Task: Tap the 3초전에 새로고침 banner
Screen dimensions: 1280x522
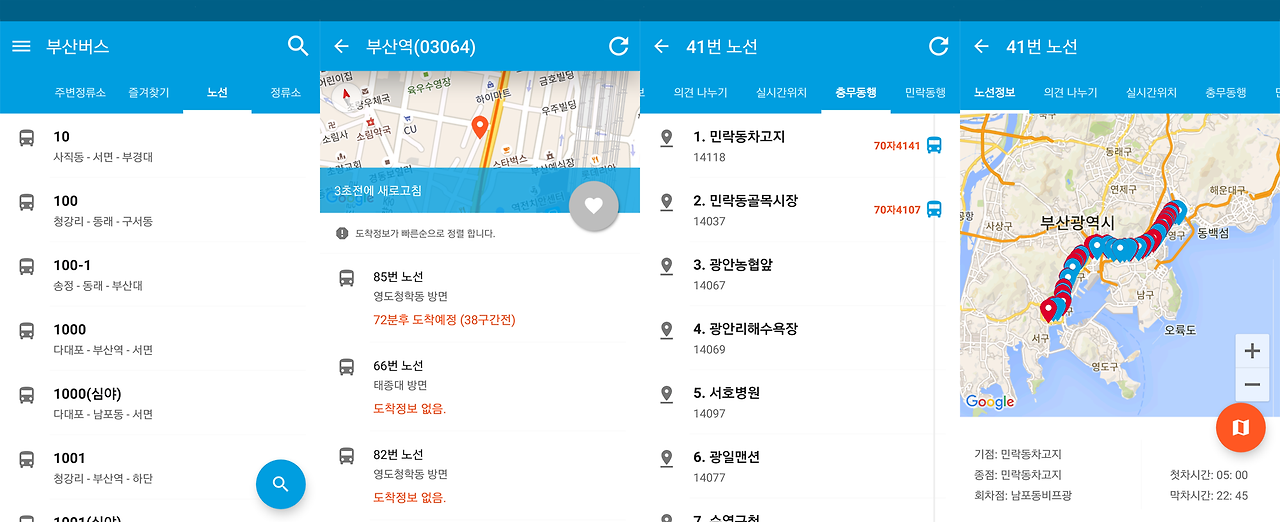Action: (480, 190)
